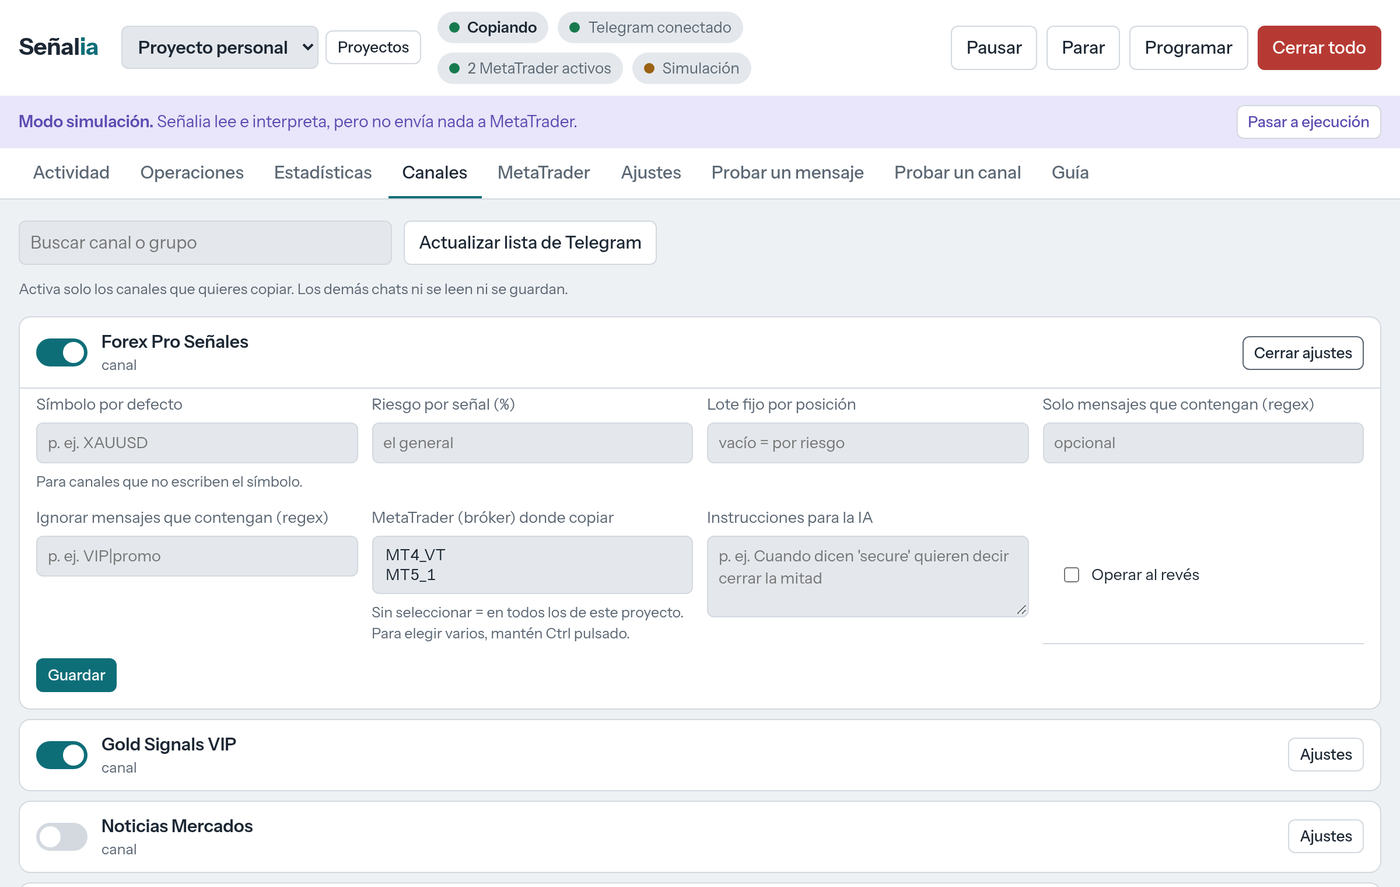Image resolution: width=1400 pixels, height=887 pixels.
Task: Open the Probar un mensaje tab
Action: tap(788, 172)
